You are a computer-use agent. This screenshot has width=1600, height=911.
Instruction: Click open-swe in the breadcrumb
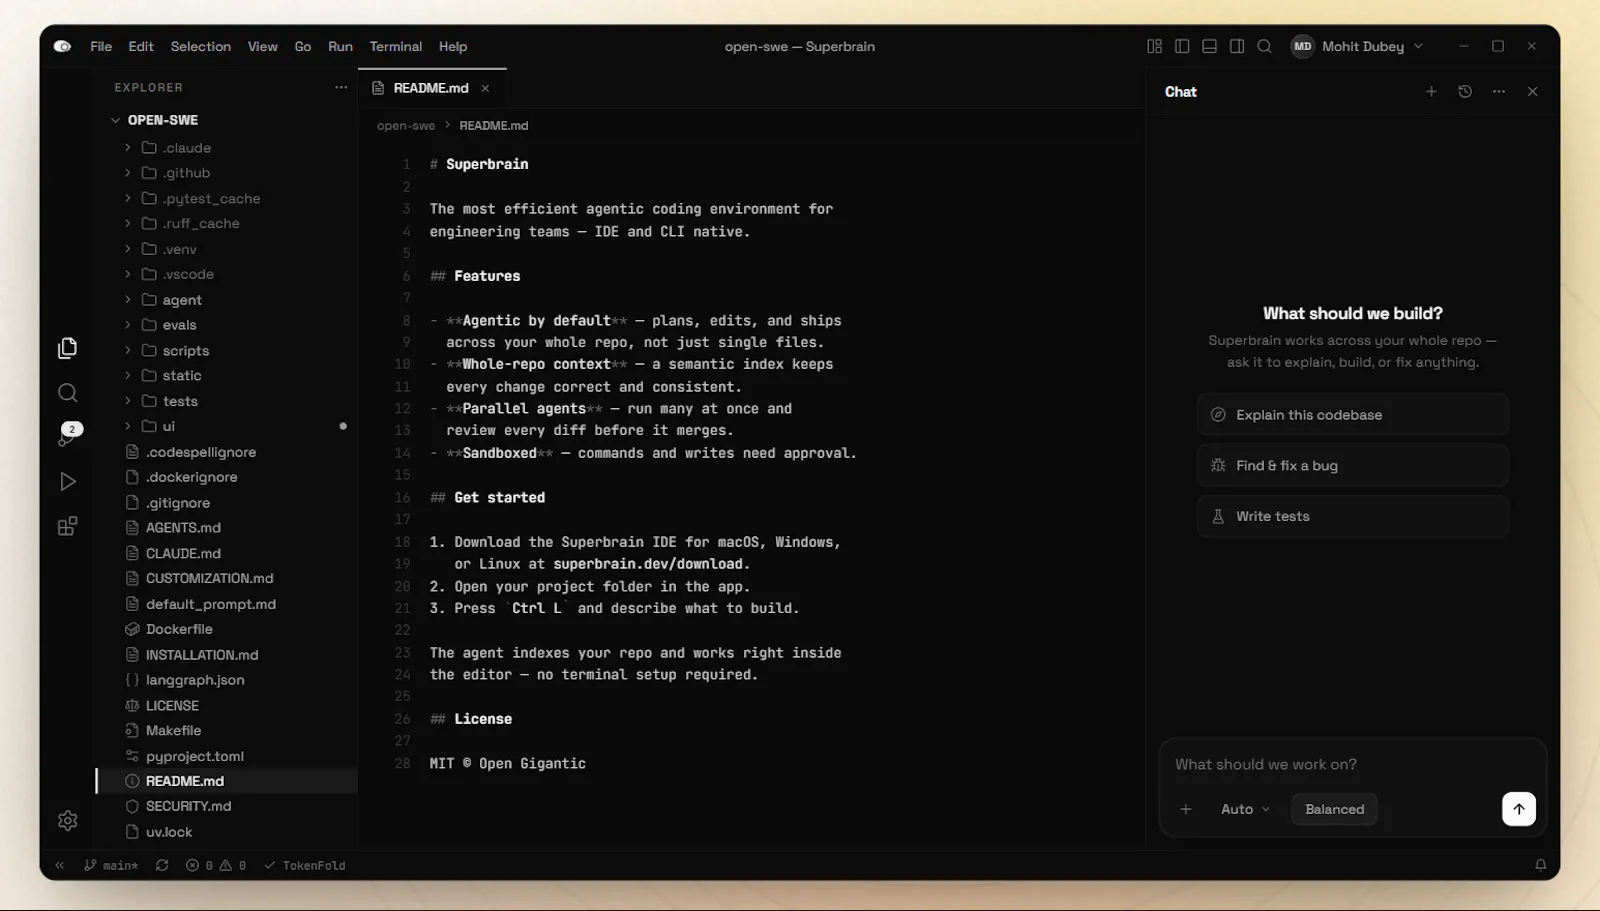click(406, 126)
